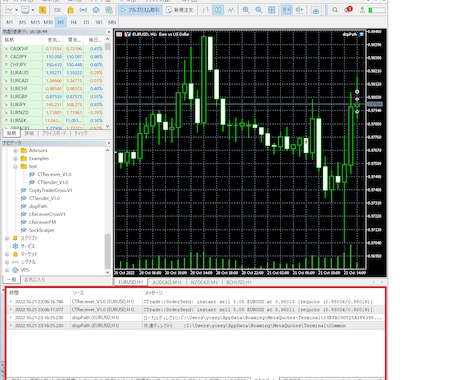This screenshot has height=380, width=460.
Task: Toggle chart shift icon
Action: (x=299, y=10)
